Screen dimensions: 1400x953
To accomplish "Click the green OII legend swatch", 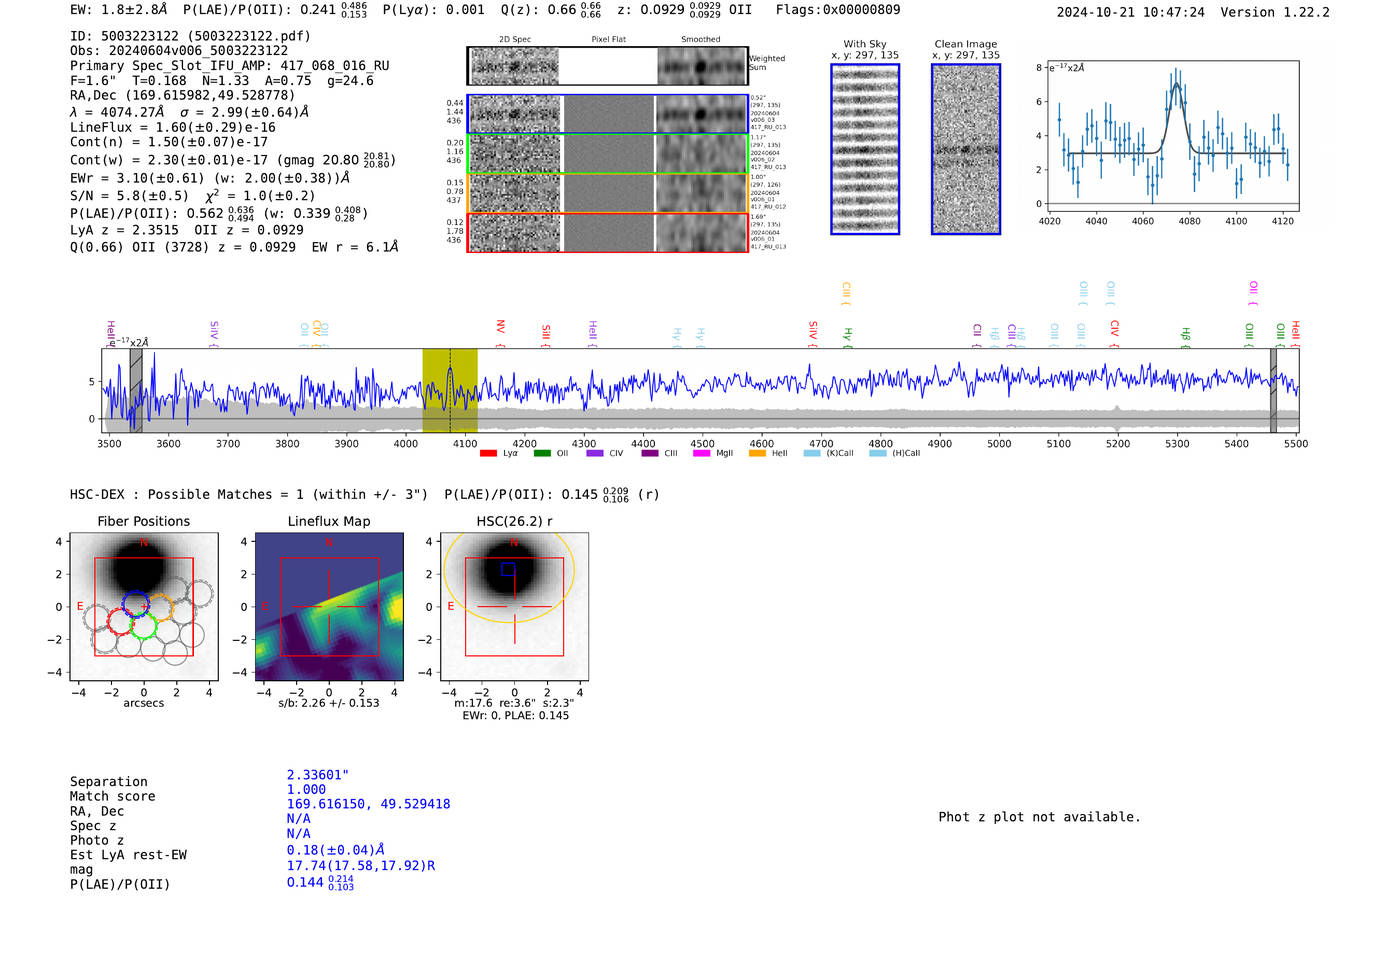I will pos(542,453).
